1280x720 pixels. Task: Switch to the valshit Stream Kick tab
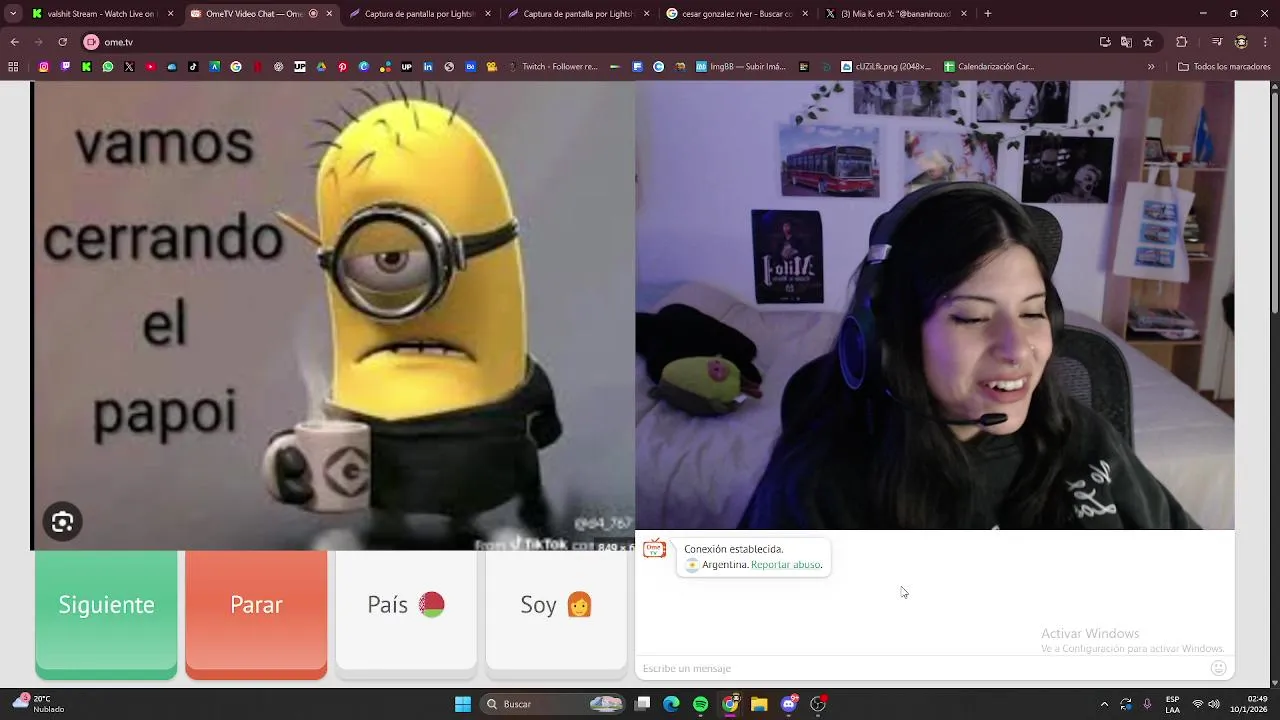pyautogui.click(x=92, y=14)
